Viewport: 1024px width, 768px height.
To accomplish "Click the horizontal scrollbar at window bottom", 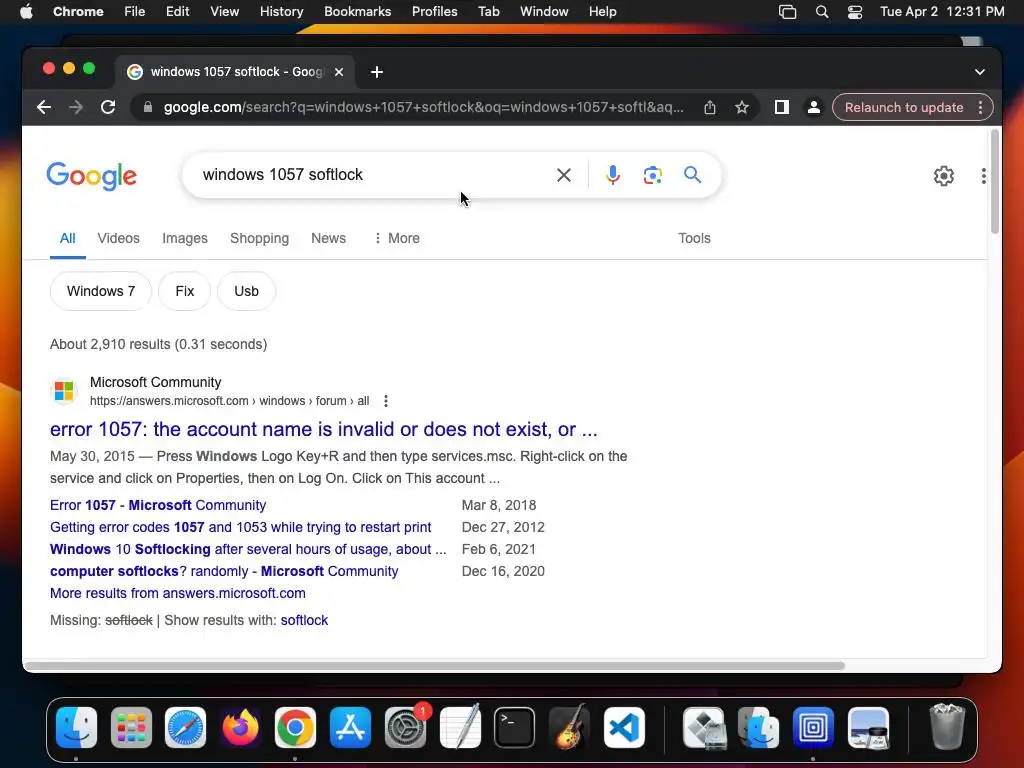I will [434, 666].
